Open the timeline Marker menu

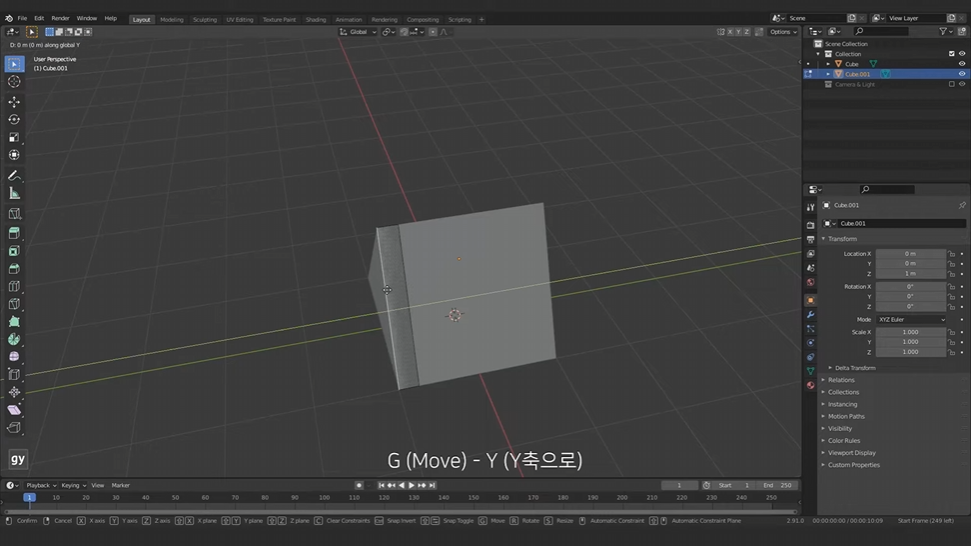click(120, 485)
